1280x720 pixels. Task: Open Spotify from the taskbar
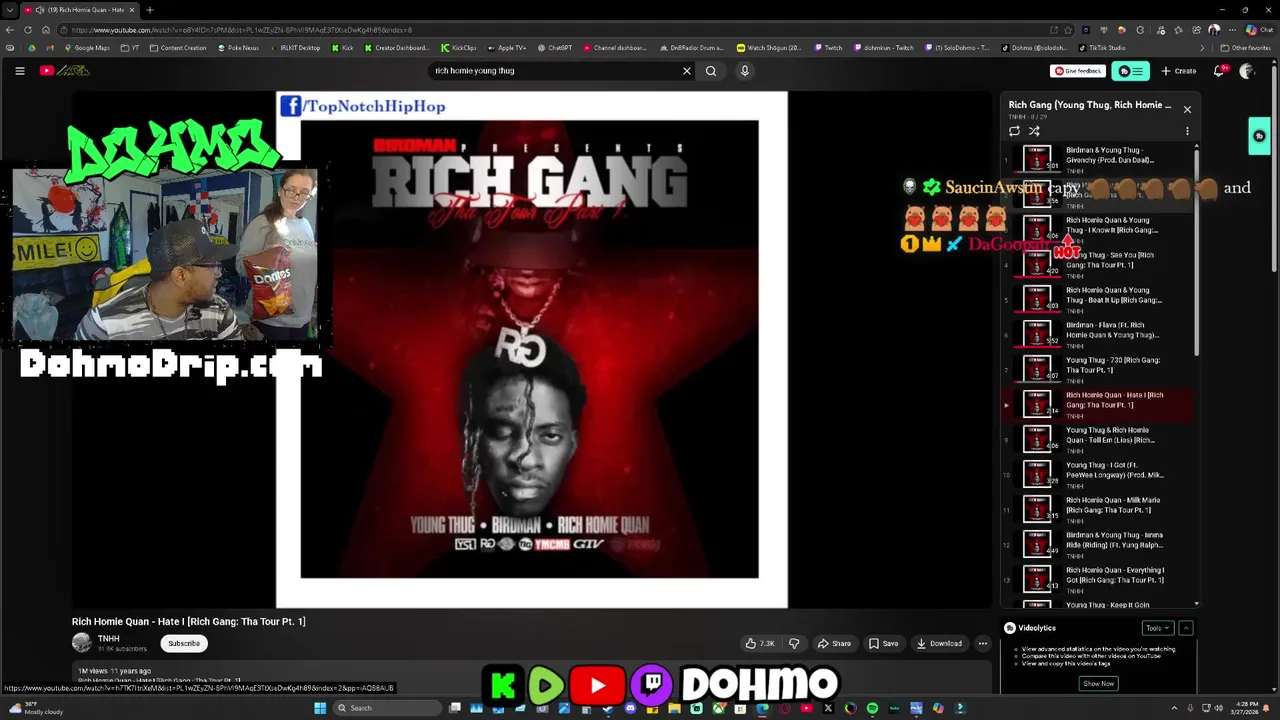872,708
